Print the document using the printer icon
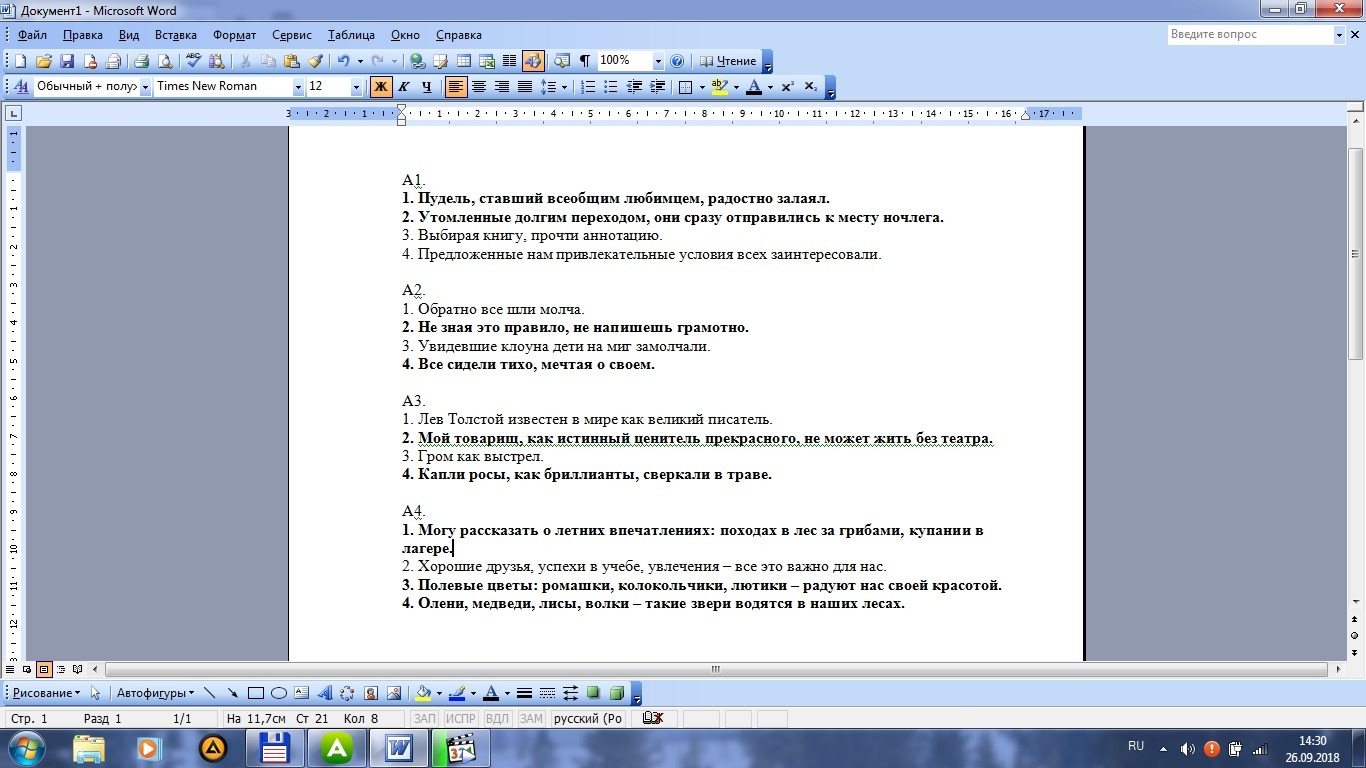 tap(141, 61)
